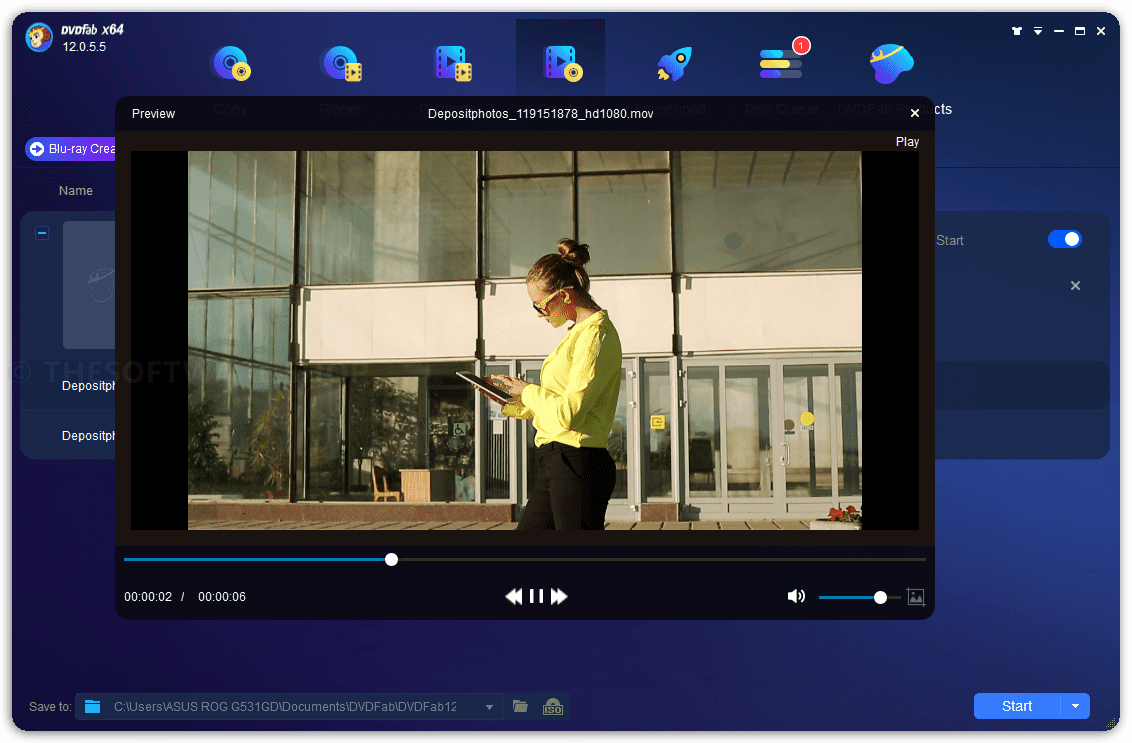Click the Depositphotos_119151878_hd1080.mov preview title
The image size is (1132, 743).
541,114
